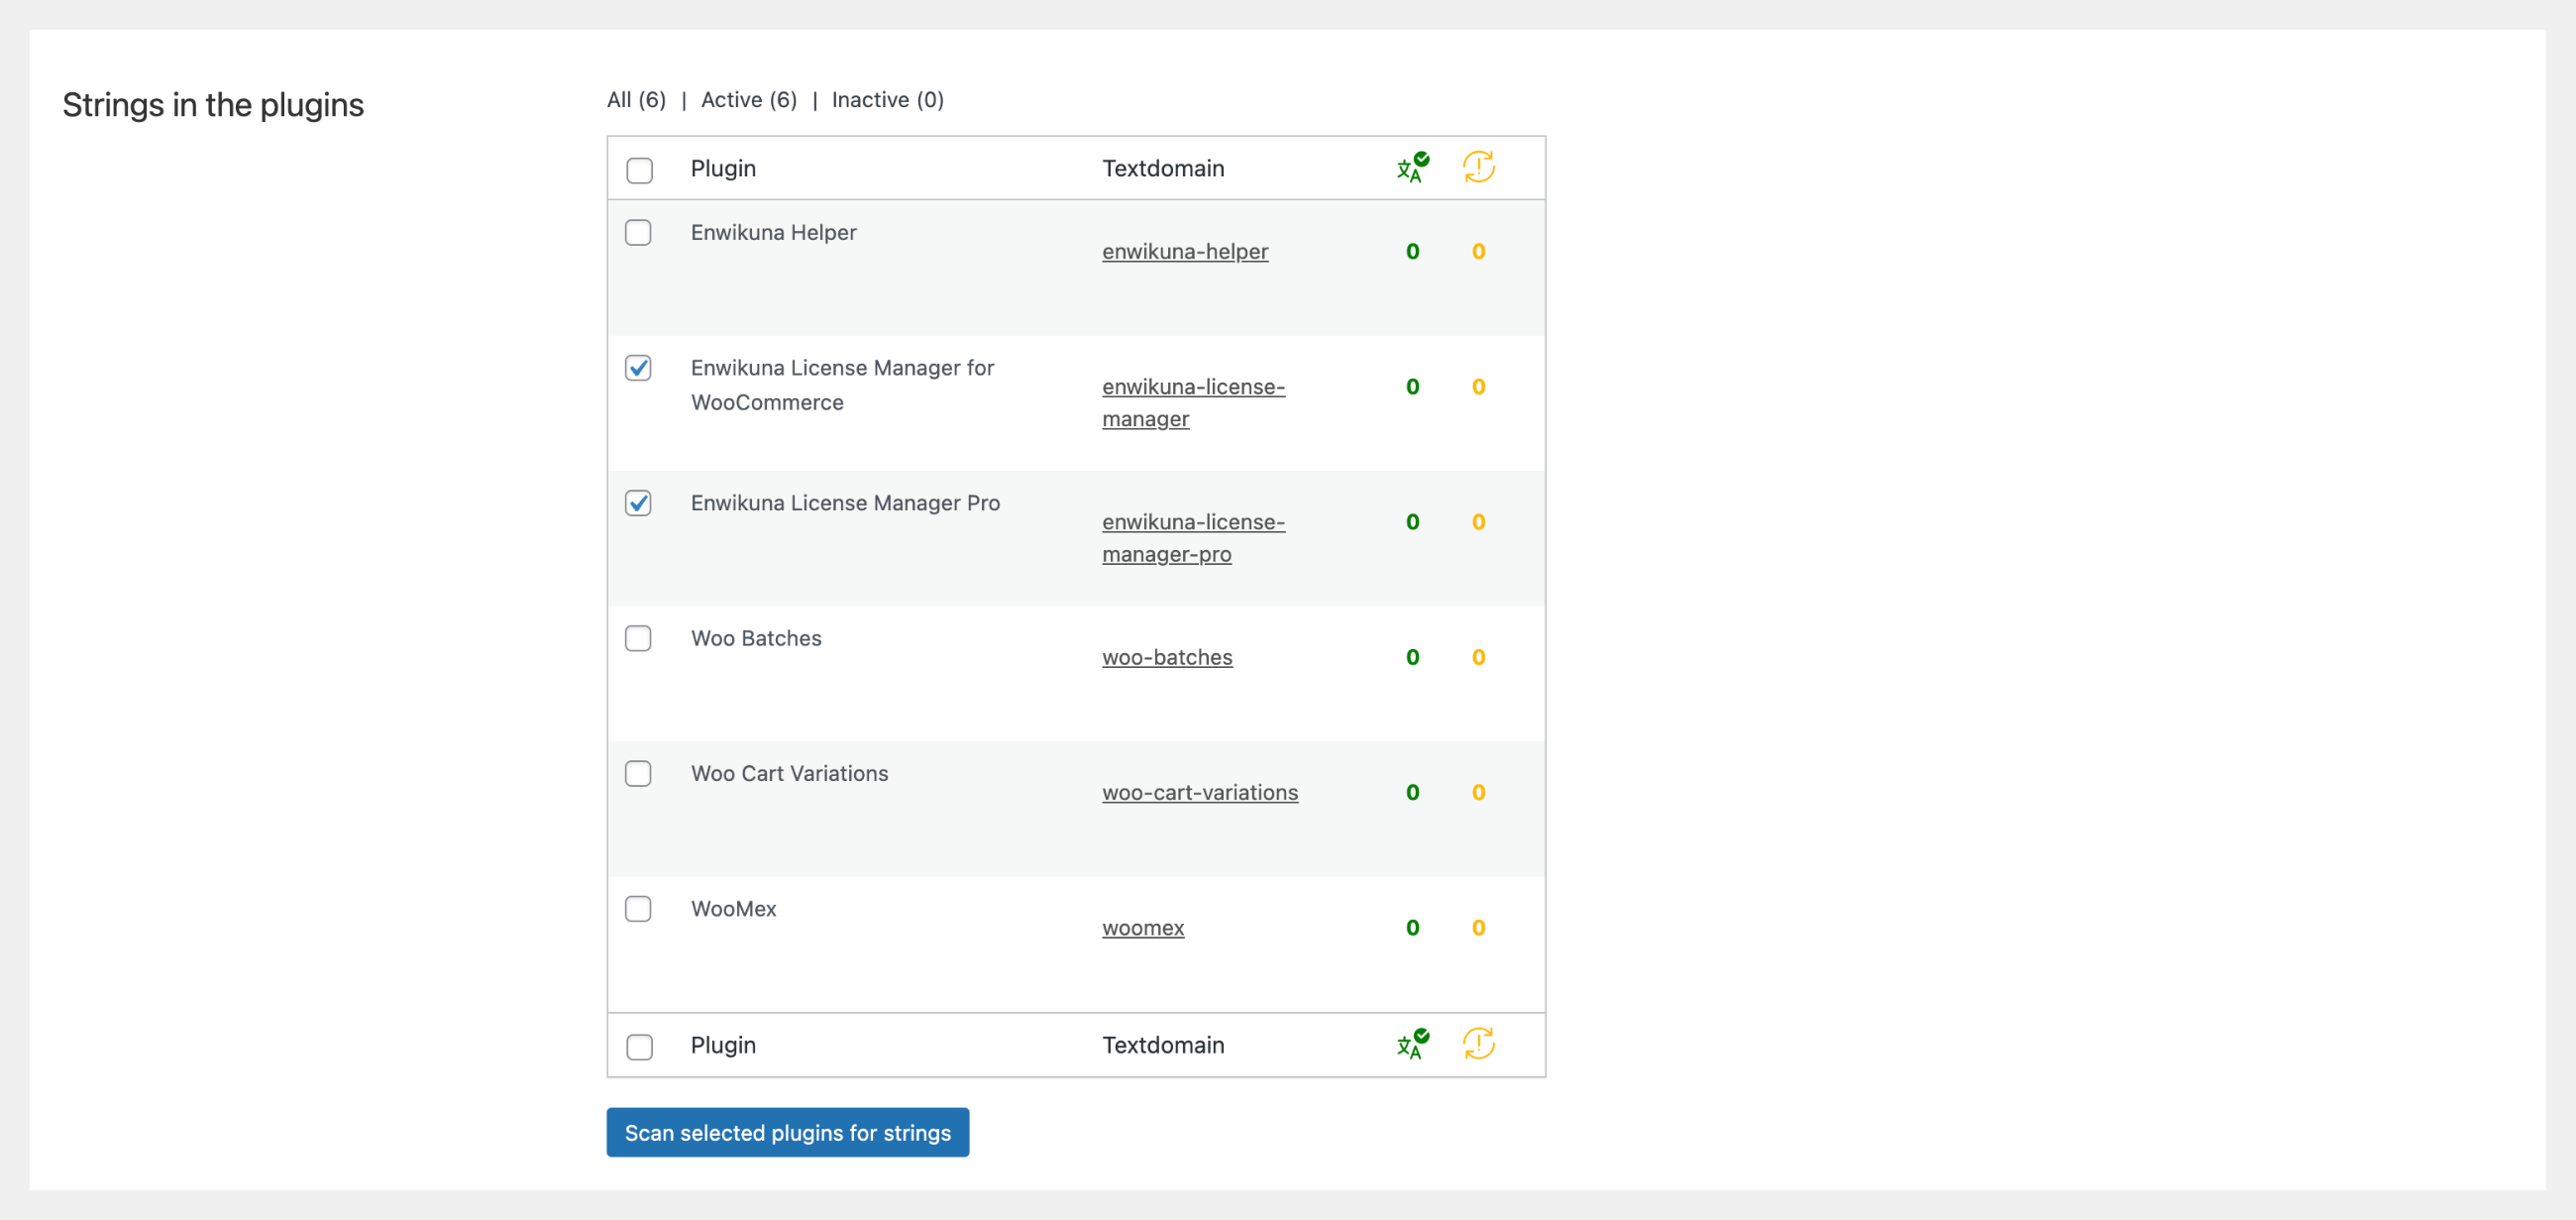Screen dimensions: 2576x1220
Task: Click the needs-update icon in table header
Action: 1478,167
